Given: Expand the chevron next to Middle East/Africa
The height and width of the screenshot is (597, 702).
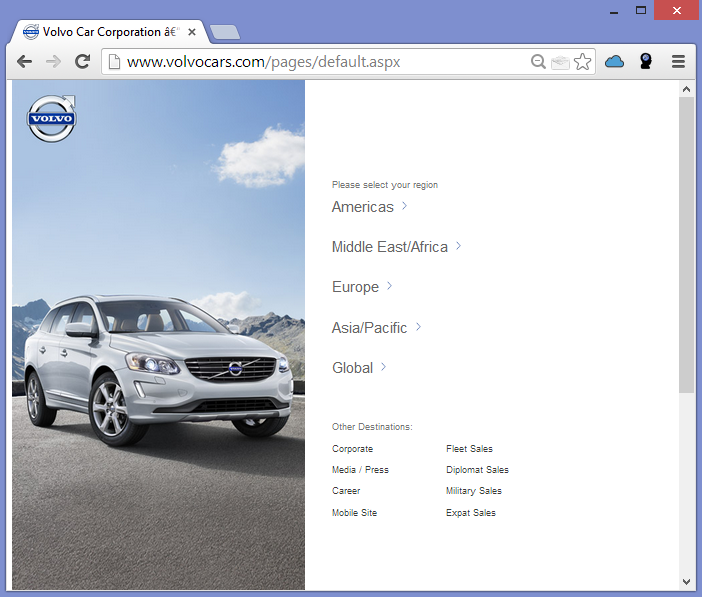Looking at the screenshot, I should [458, 246].
